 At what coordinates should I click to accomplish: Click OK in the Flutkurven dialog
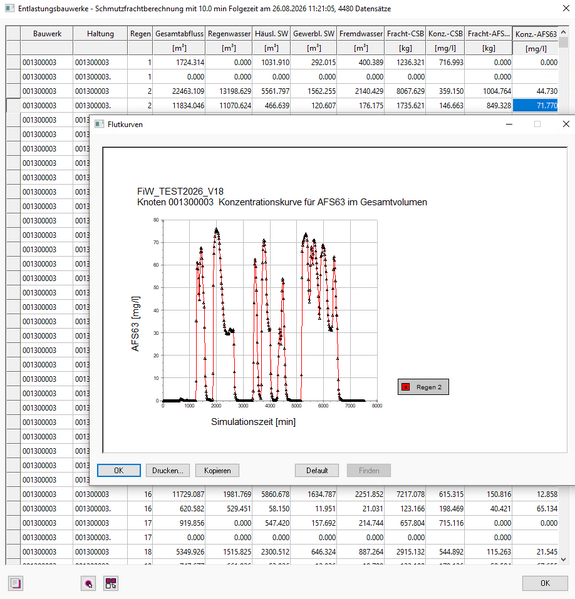click(x=119, y=470)
